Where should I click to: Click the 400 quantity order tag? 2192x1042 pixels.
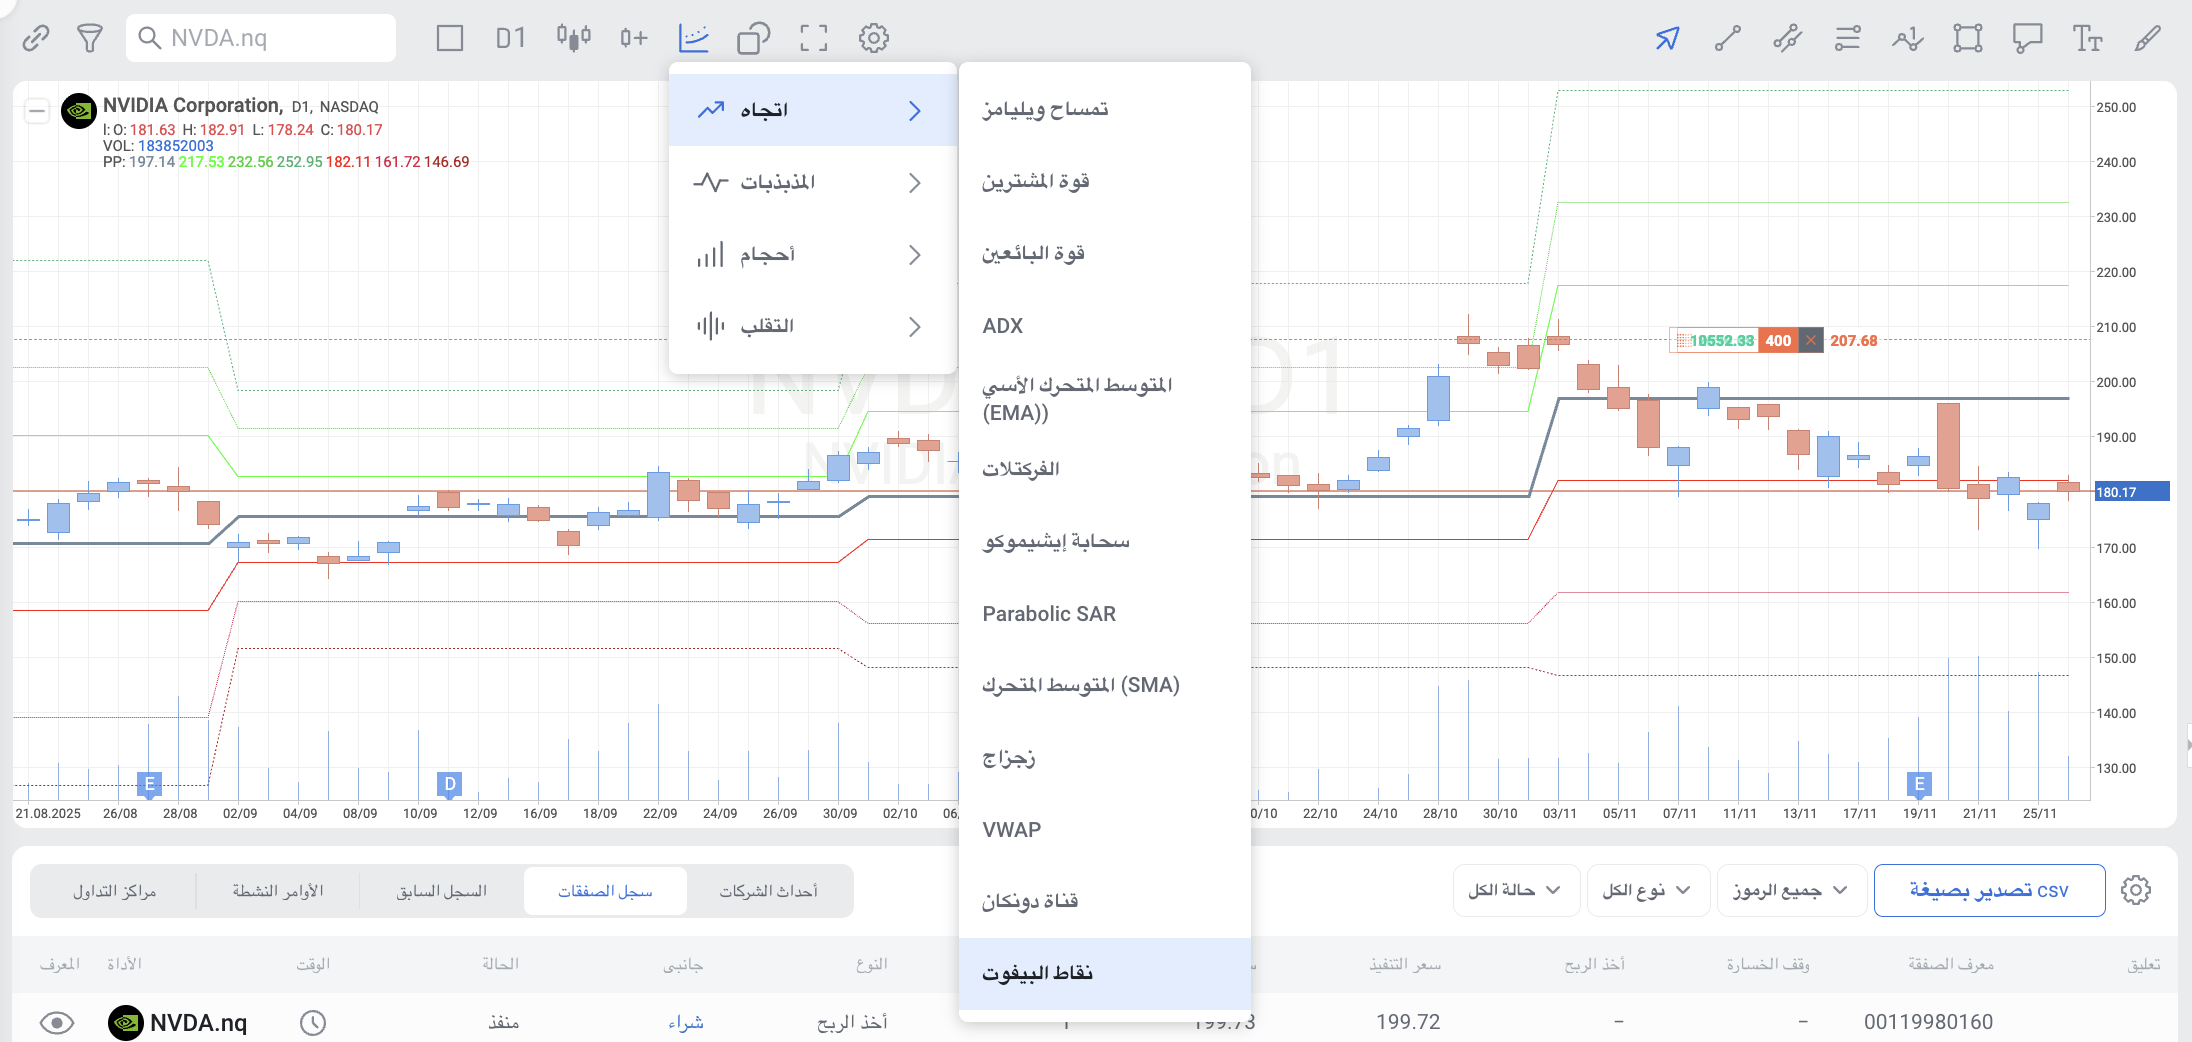click(1778, 340)
